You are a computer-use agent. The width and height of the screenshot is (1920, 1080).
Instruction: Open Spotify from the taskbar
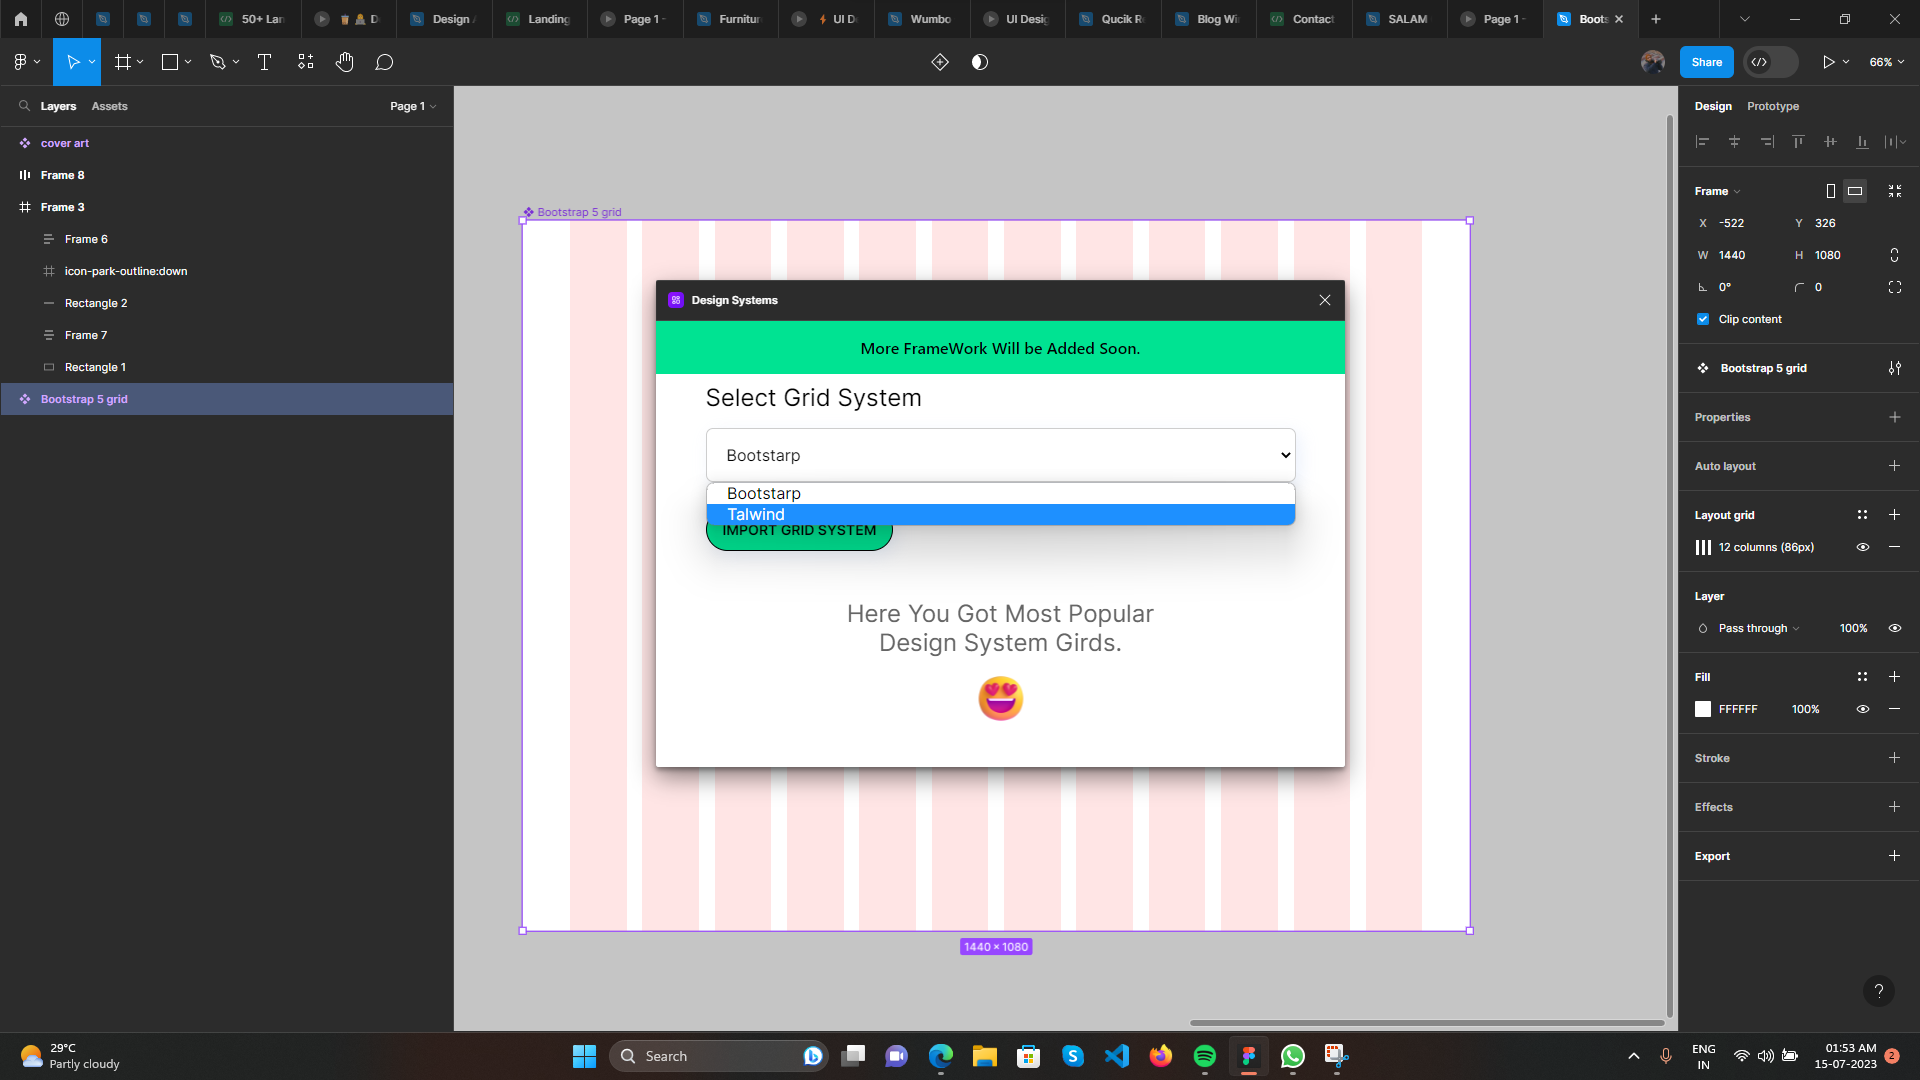pyautogui.click(x=1204, y=1056)
